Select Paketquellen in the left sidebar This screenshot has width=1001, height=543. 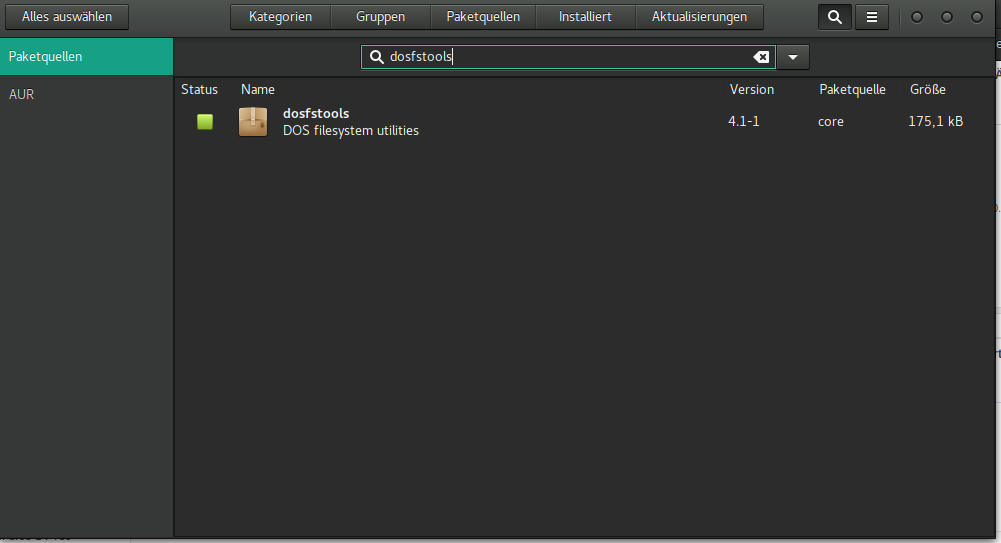(46, 57)
